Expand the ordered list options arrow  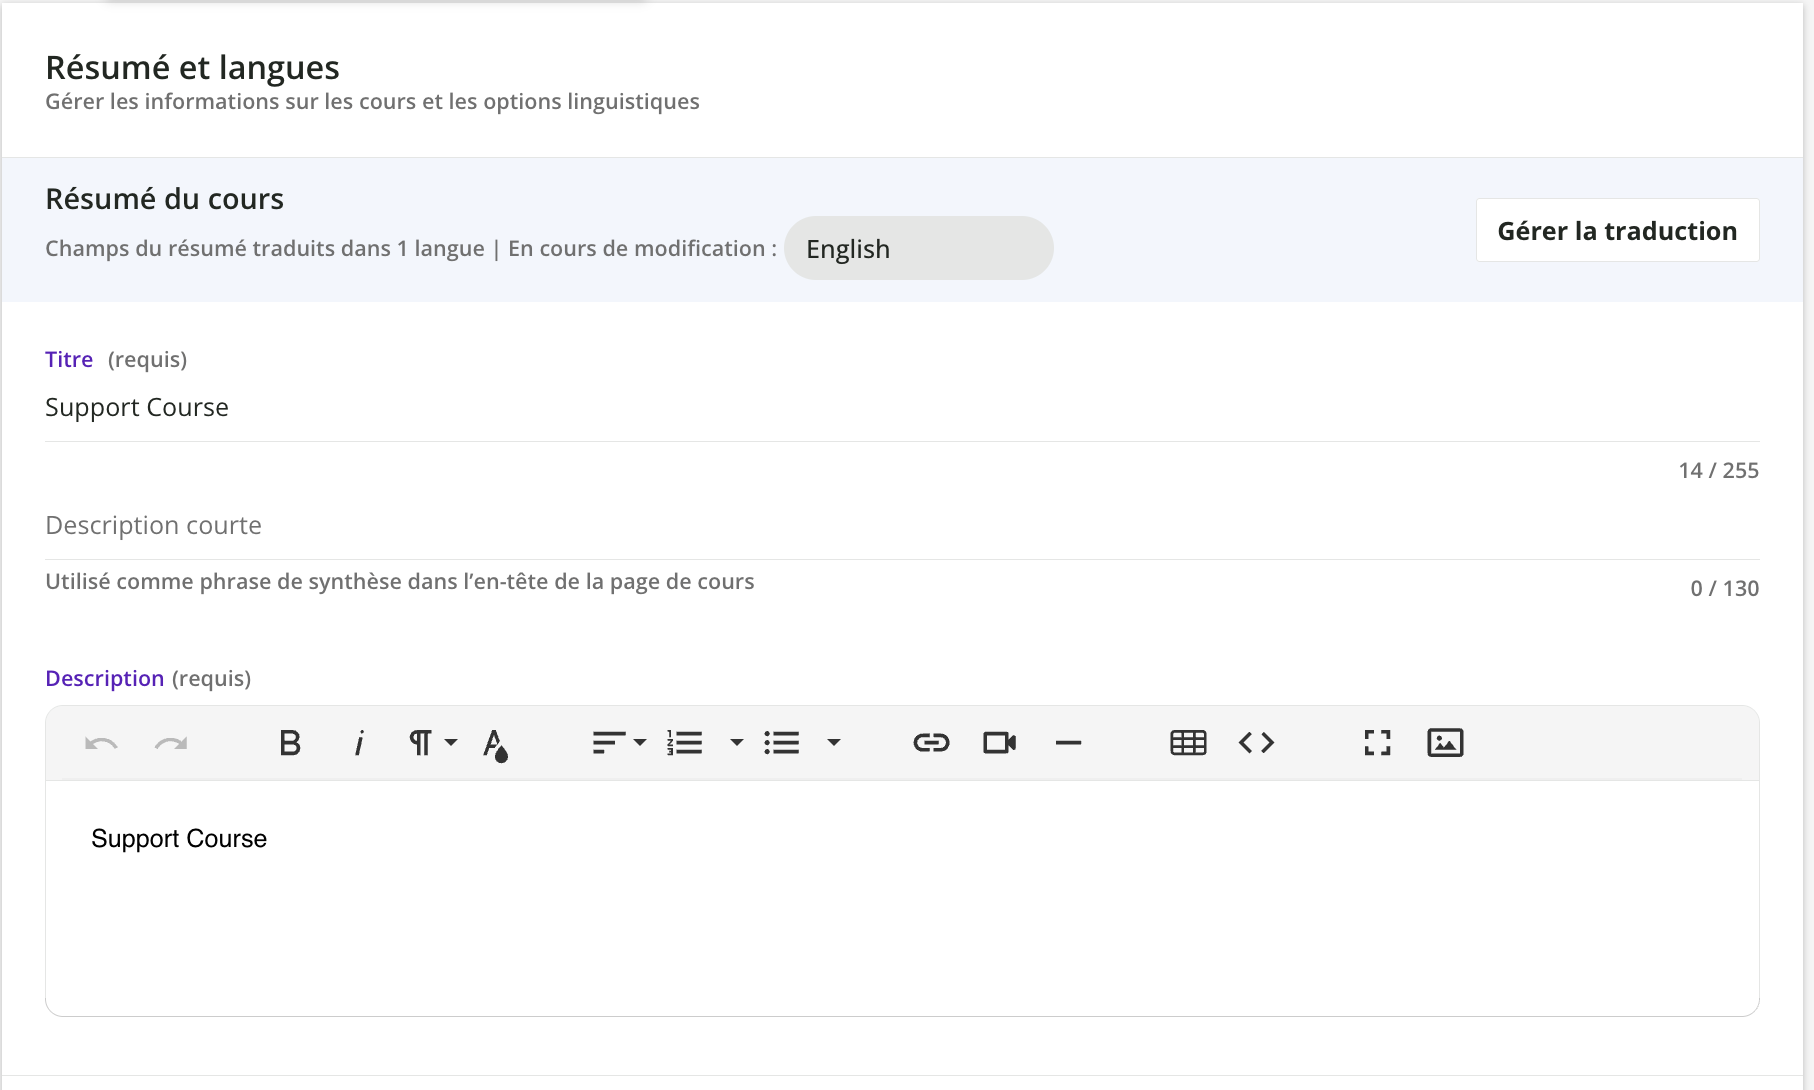[x=737, y=743]
